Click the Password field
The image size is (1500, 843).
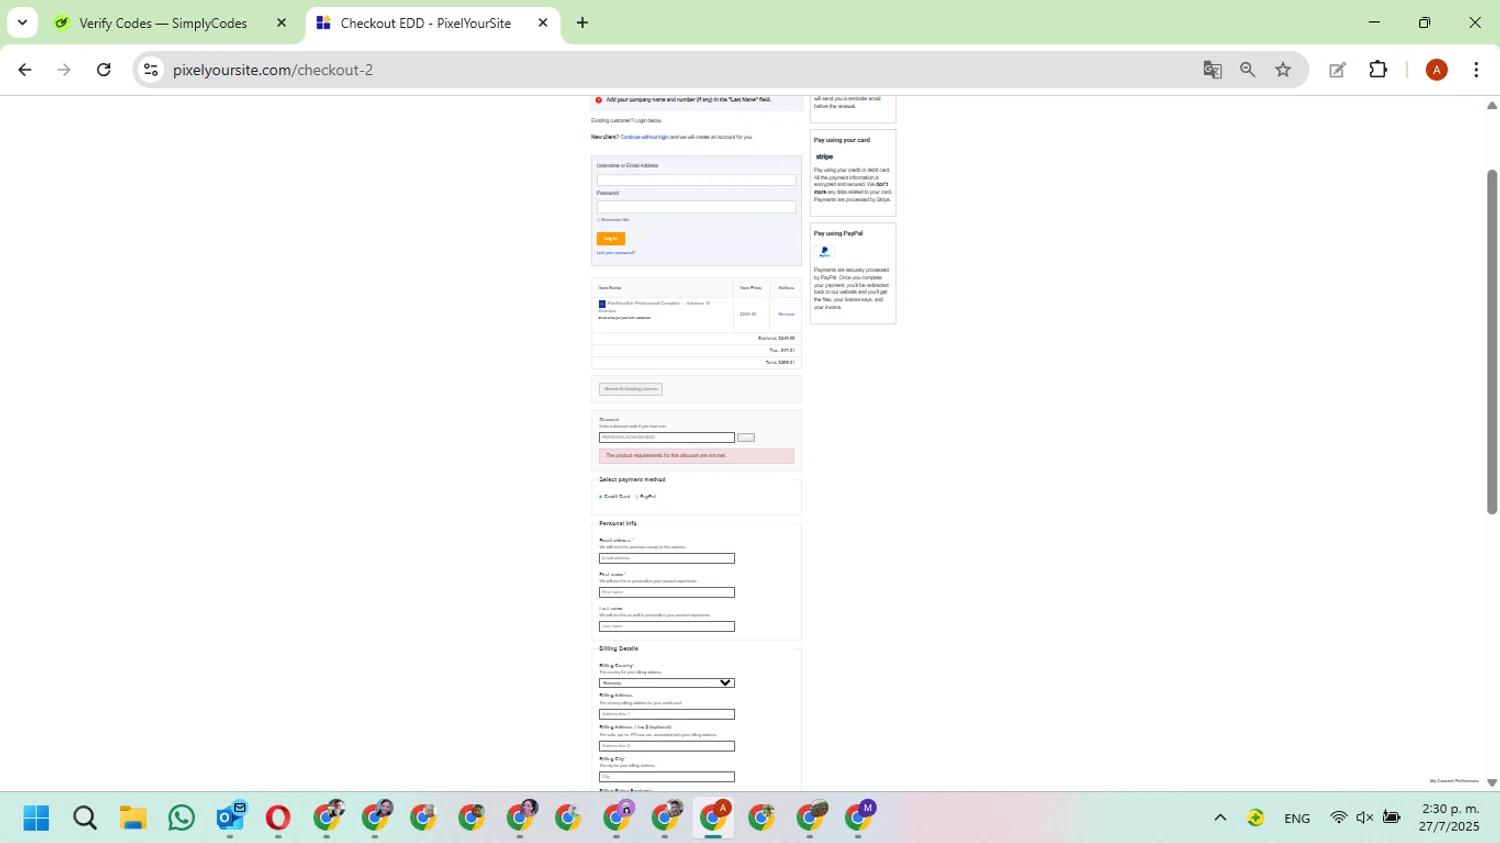pyautogui.click(x=696, y=207)
